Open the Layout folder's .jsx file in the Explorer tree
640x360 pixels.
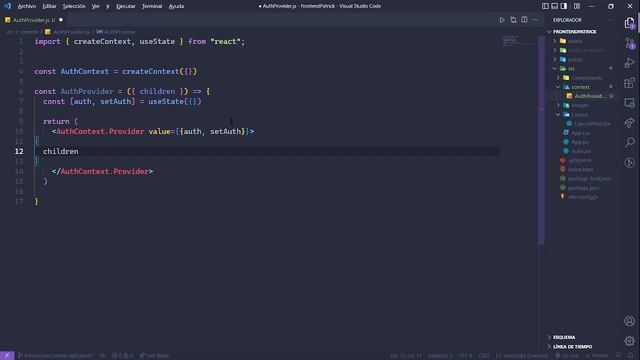pos(589,124)
